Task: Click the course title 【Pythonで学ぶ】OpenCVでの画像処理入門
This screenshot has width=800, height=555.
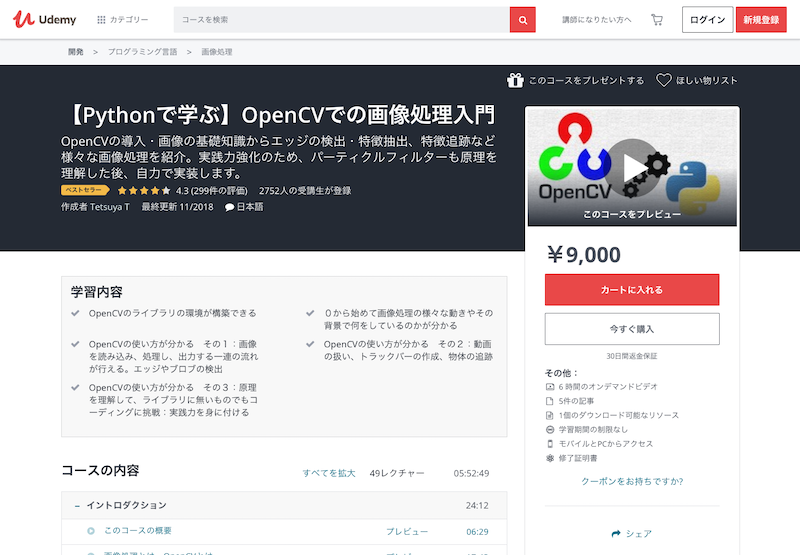Action: point(279,115)
